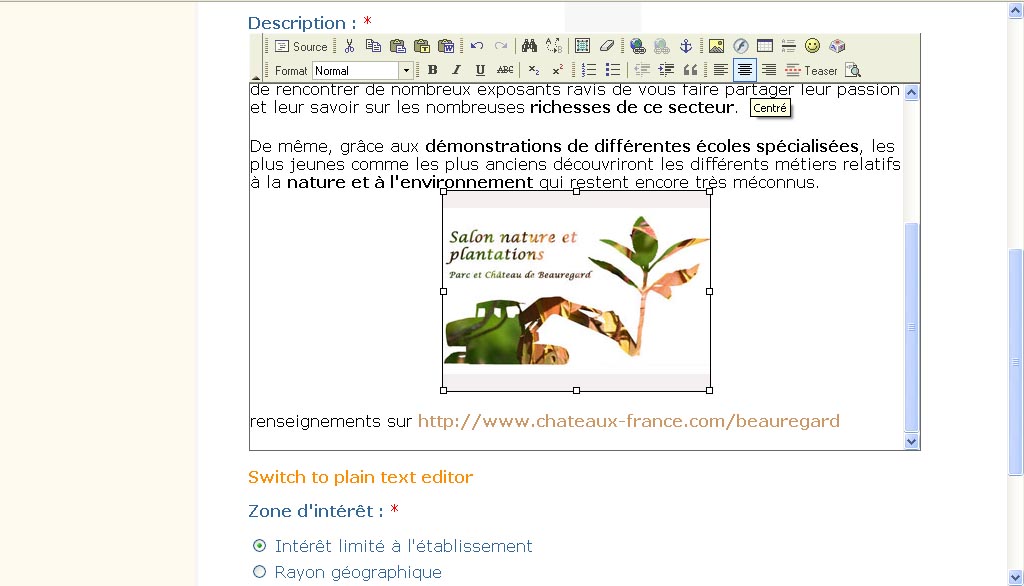Click the active Center align button
Screen dimensions: 1024x586
point(745,71)
